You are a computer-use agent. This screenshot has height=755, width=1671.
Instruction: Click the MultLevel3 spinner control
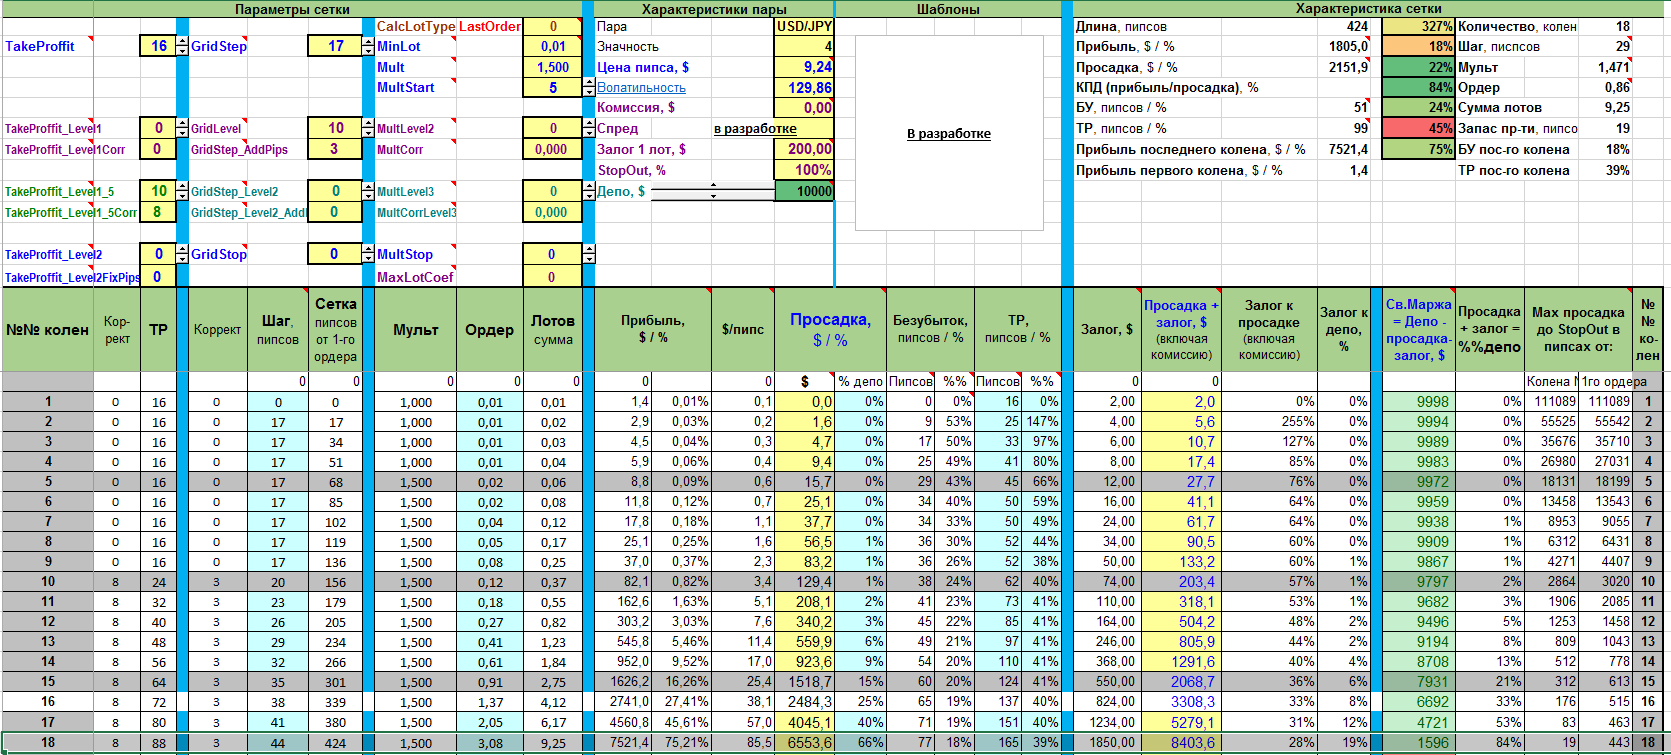pyautogui.click(x=588, y=191)
